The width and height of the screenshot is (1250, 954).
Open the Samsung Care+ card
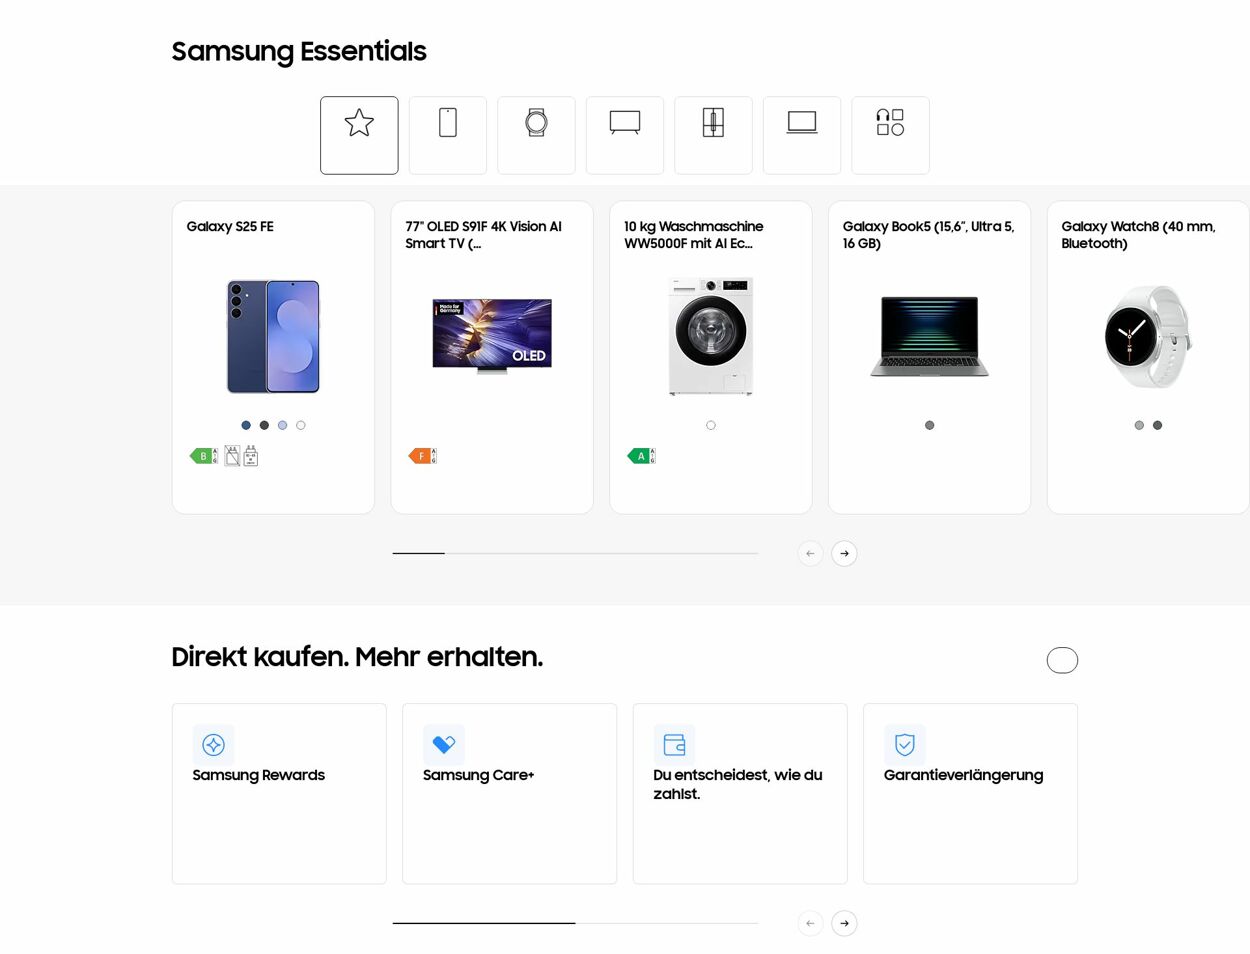click(x=510, y=794)
